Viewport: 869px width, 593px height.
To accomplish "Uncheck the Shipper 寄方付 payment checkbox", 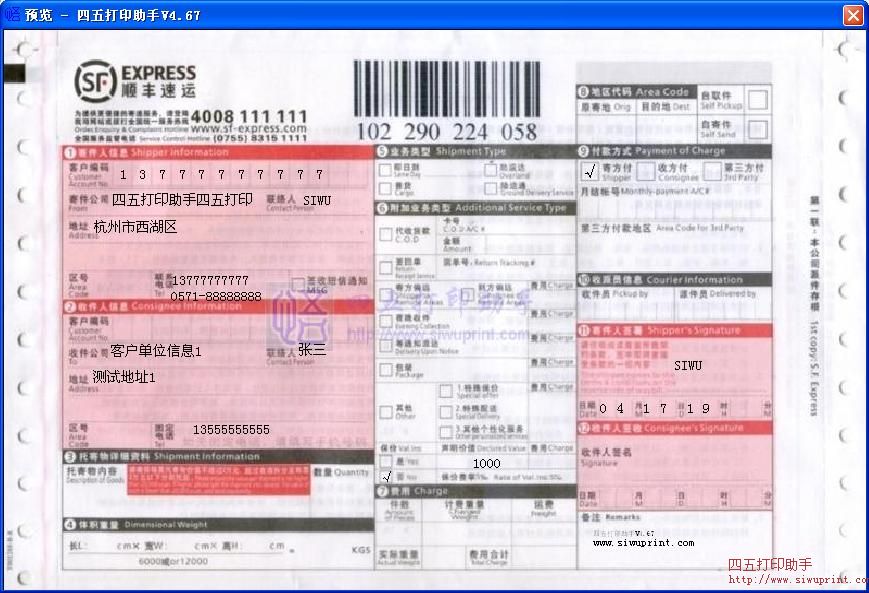I will (589, 170).
